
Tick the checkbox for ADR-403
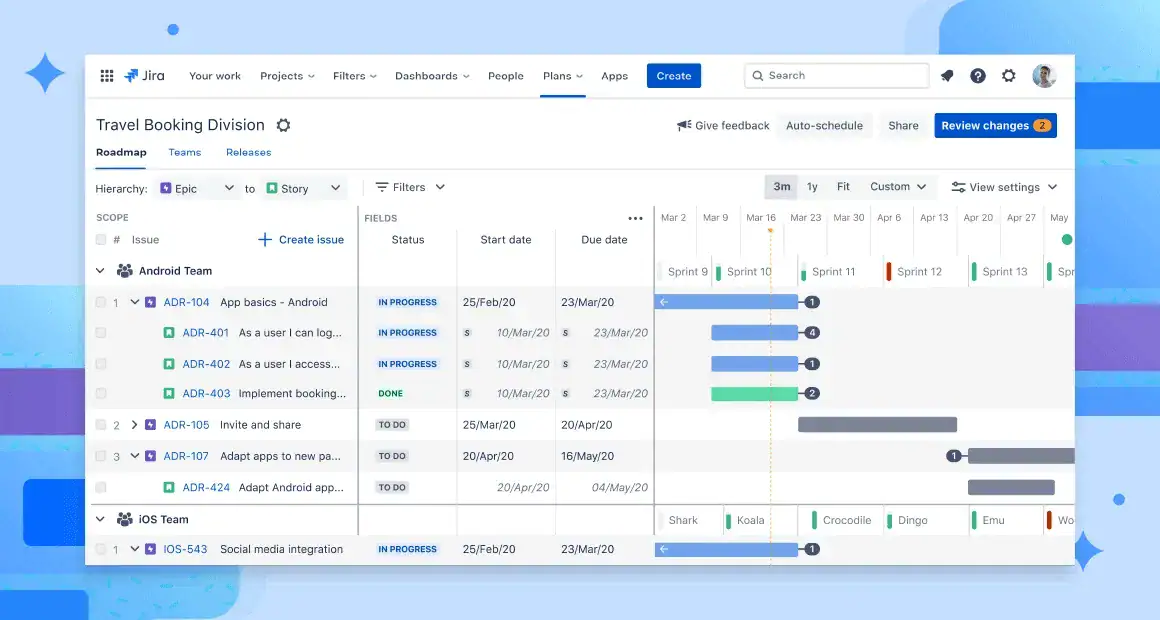click(x=101, y=394)
